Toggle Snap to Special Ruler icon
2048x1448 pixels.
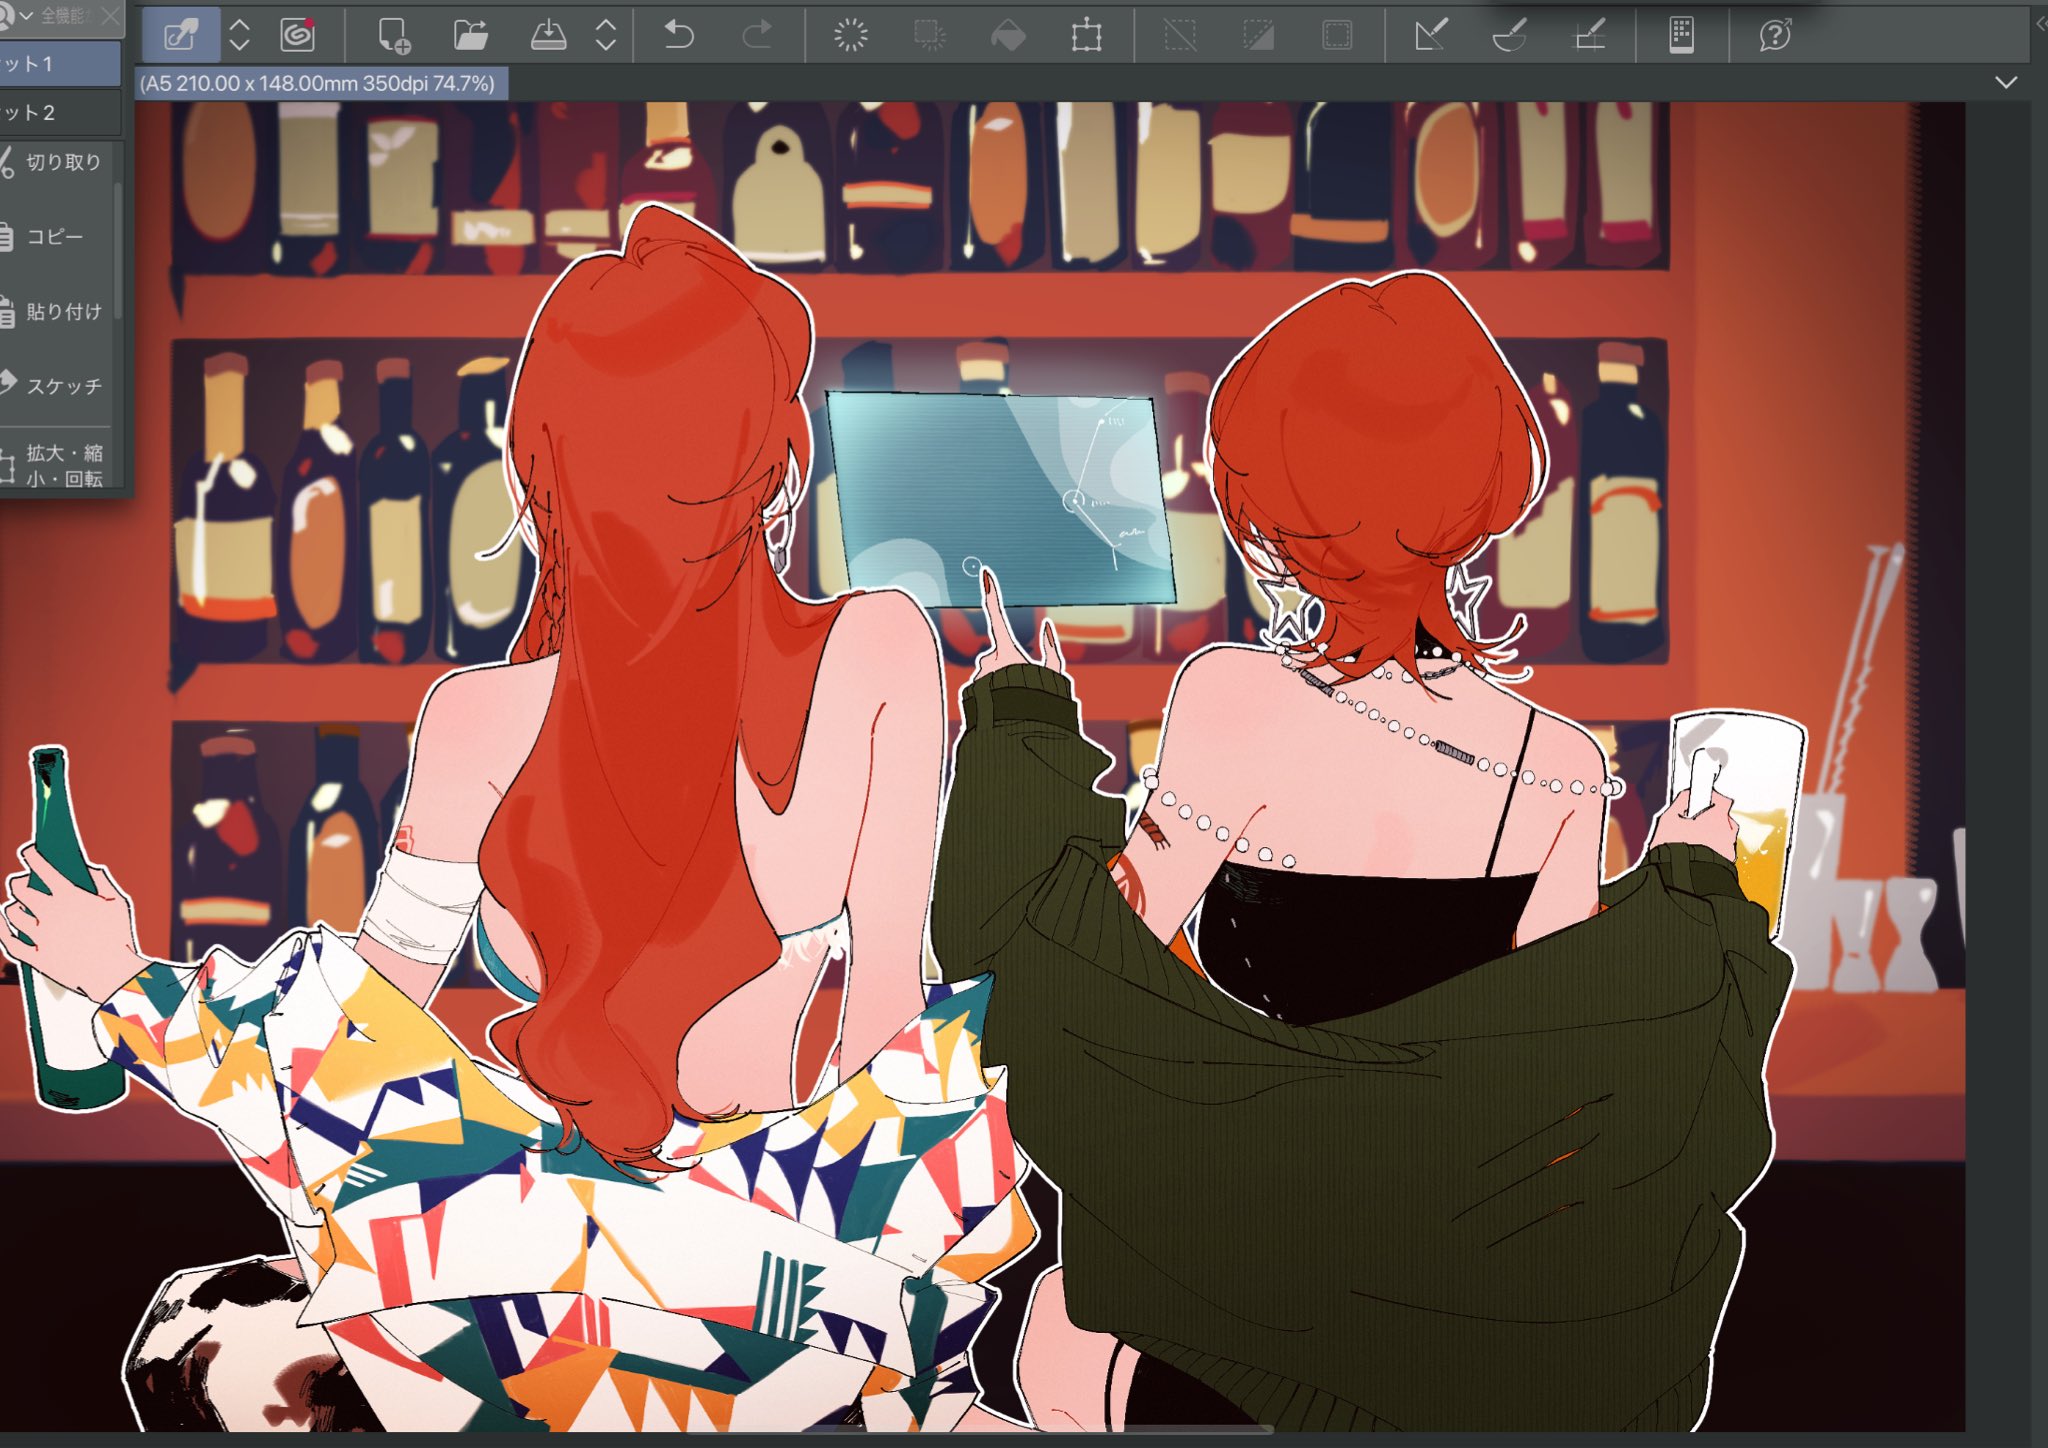pyautogui.click(x=1509, y=36)
